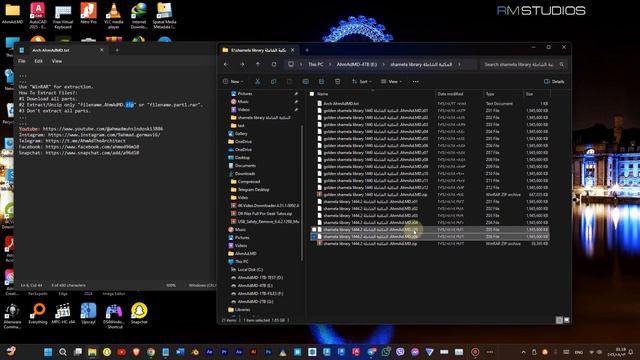This screenshot has width=640, height=360.
Task: Open Notepad File menu
Action: [x=22, y=61]
